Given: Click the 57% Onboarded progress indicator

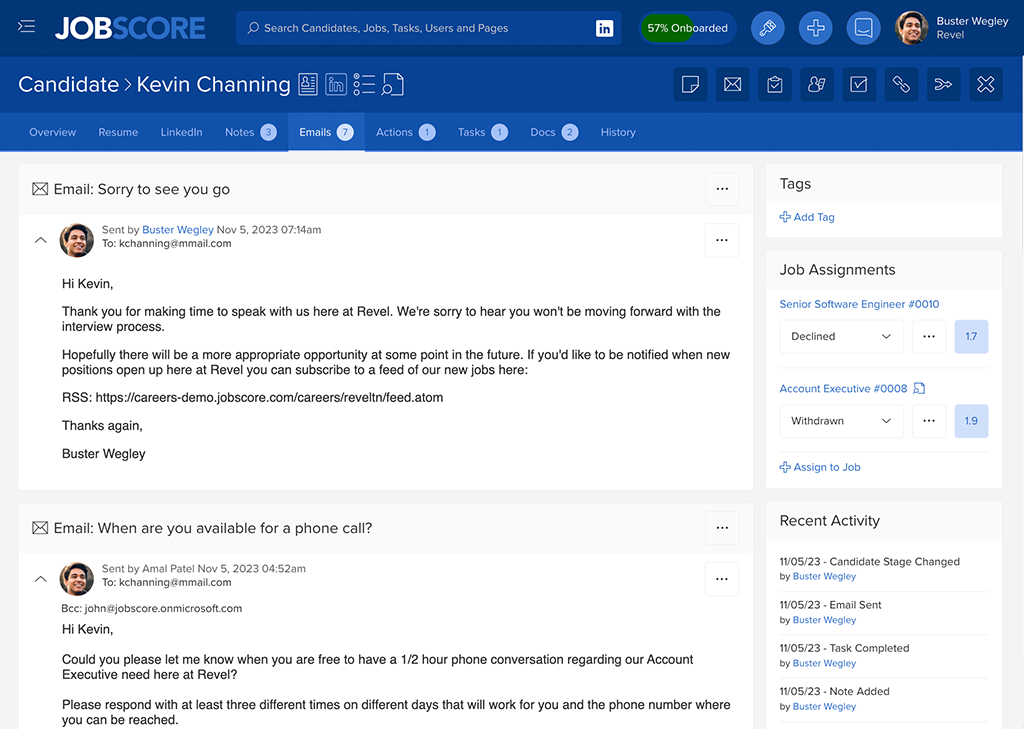Looking at the screenshot, I should [x=687, y=28].
